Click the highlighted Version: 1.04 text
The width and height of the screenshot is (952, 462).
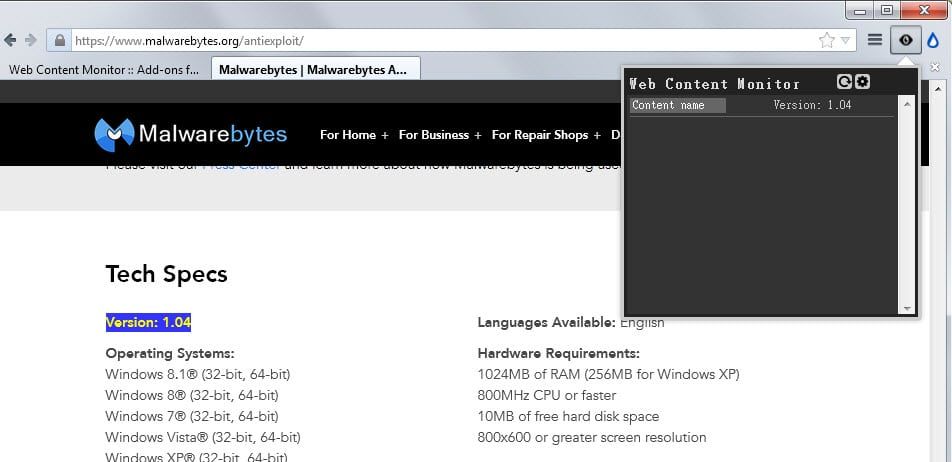click(x=148, y=322)
